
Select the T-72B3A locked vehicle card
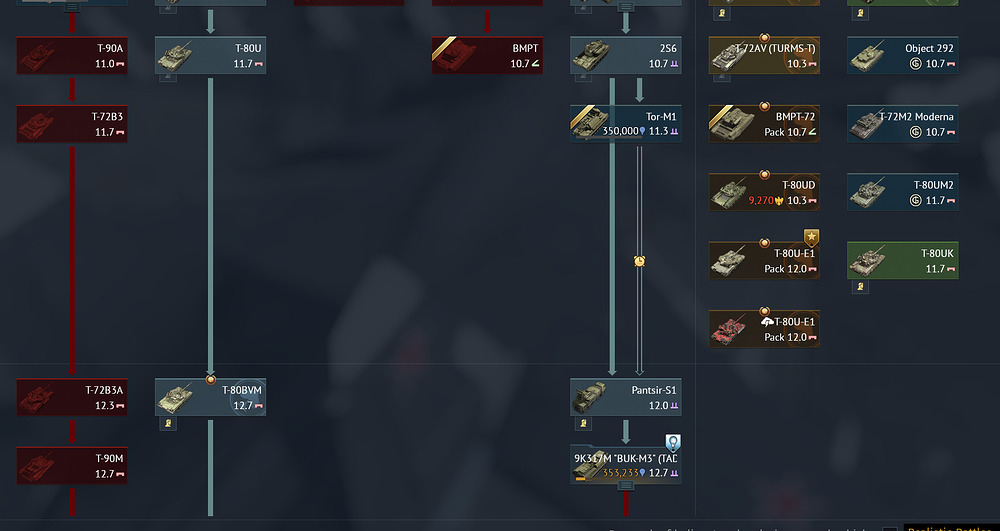72,397
